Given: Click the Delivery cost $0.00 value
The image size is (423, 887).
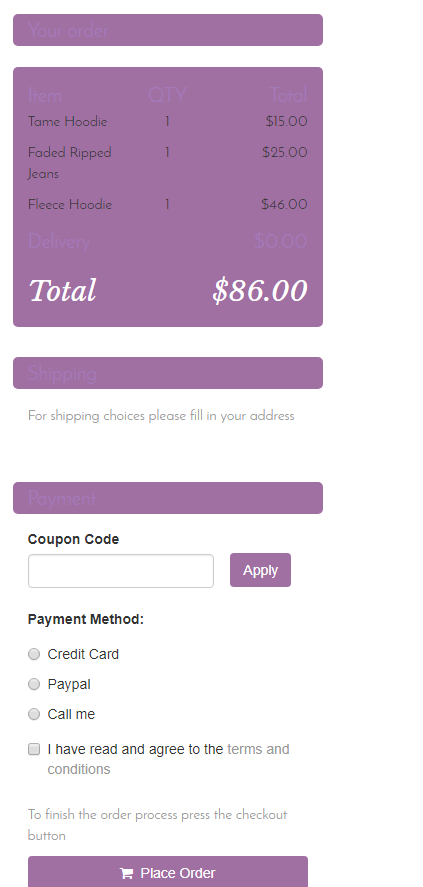Looking at the screenshot, I should tap(280, 242).
